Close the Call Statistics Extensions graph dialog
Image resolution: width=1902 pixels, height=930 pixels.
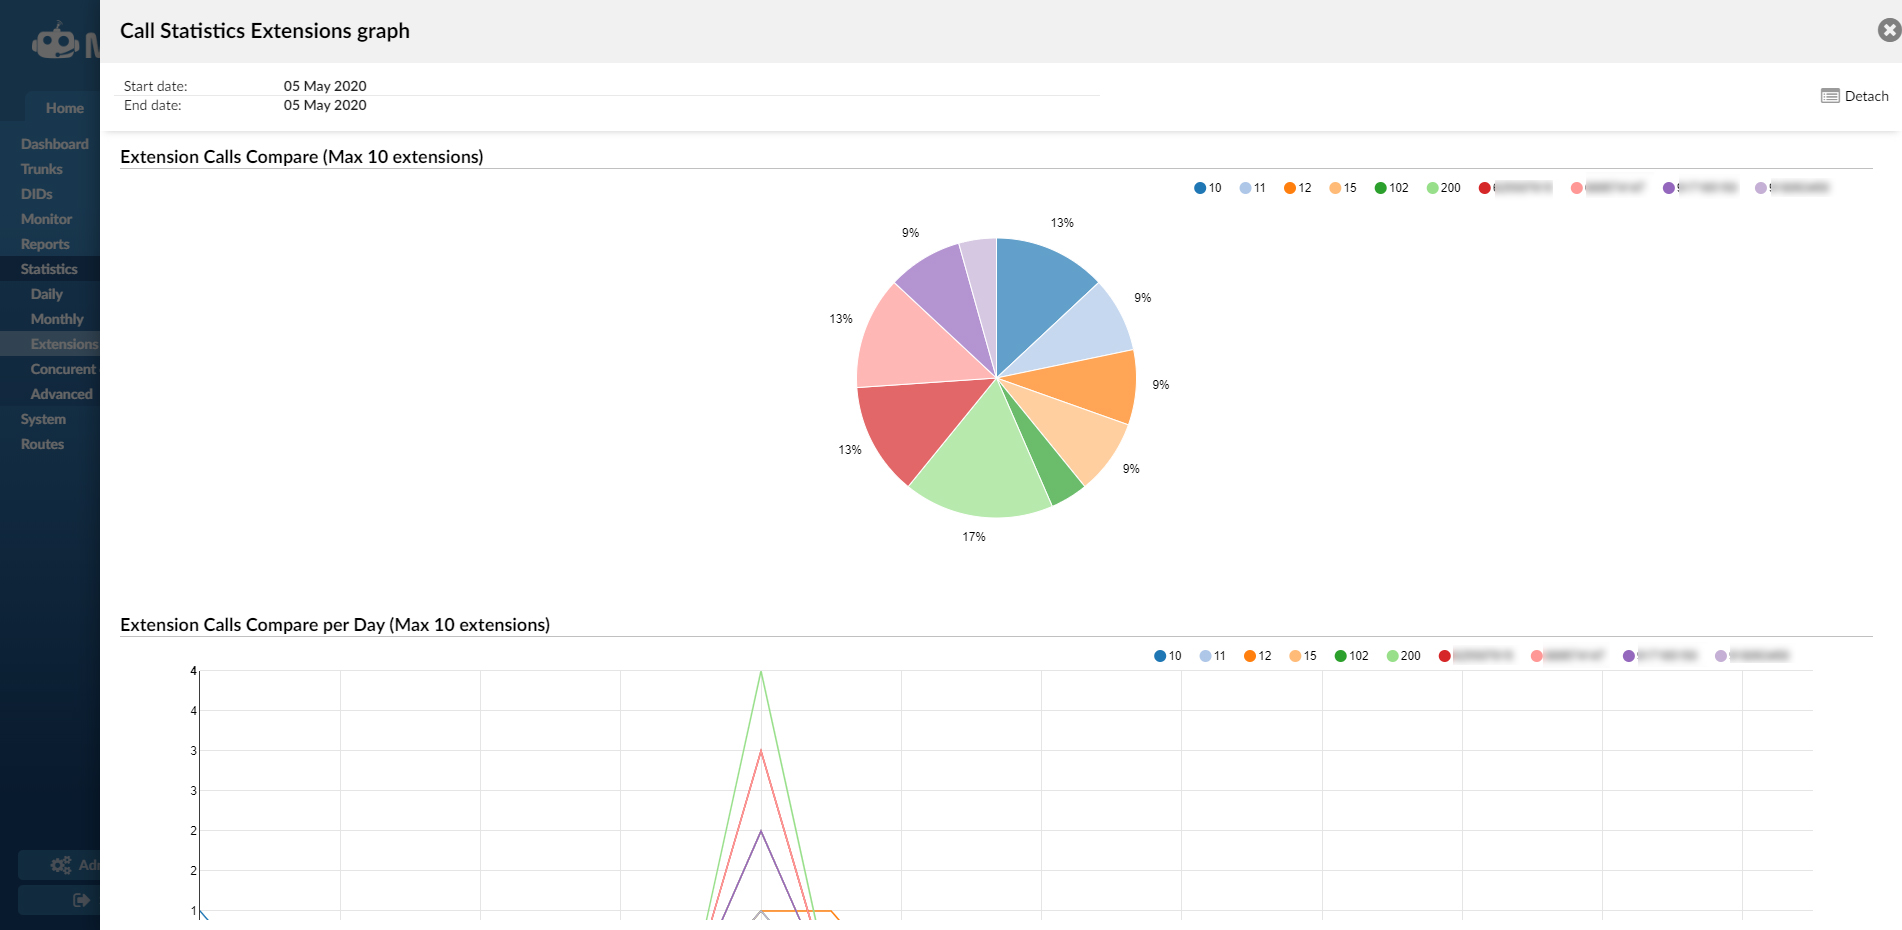pyautogui.click(x=1888, y=30)
